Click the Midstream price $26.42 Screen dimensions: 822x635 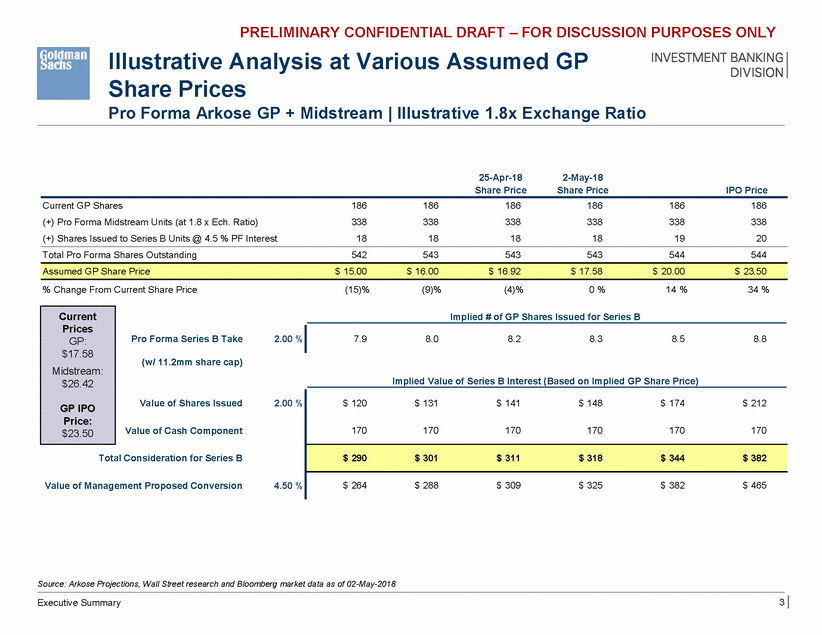(x=78, y=383)
